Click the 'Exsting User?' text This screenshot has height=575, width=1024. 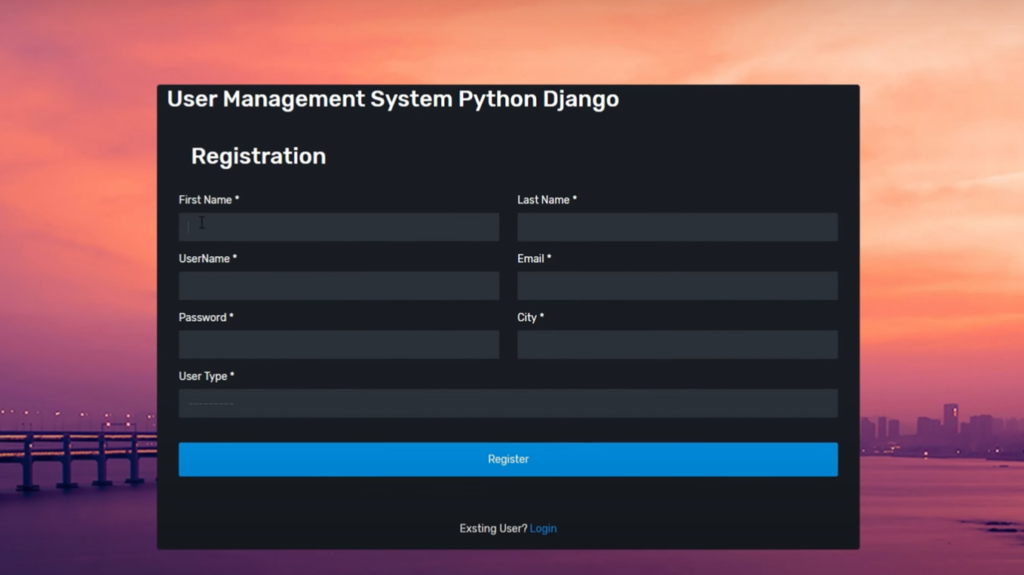(493, 529)
